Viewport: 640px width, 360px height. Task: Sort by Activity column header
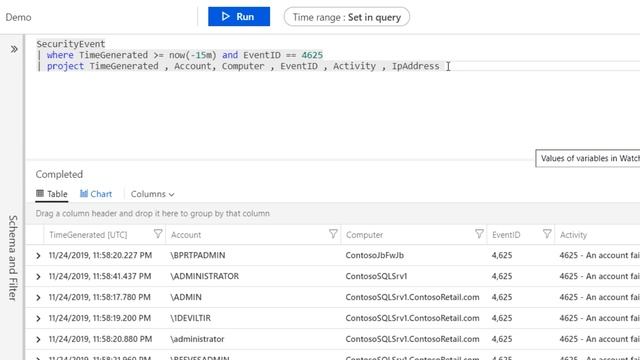click(x=573, y=235)
